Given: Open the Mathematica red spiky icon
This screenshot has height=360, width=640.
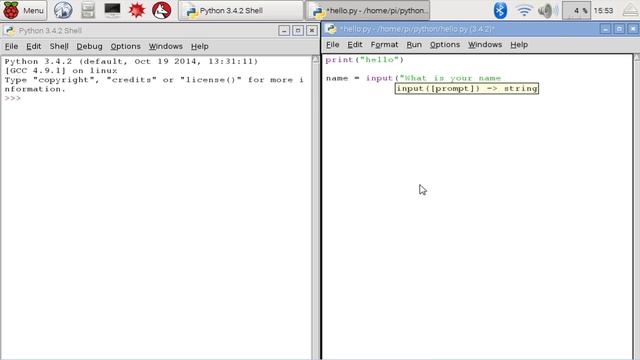Looking at the screenshot, I should coord(137,10).
